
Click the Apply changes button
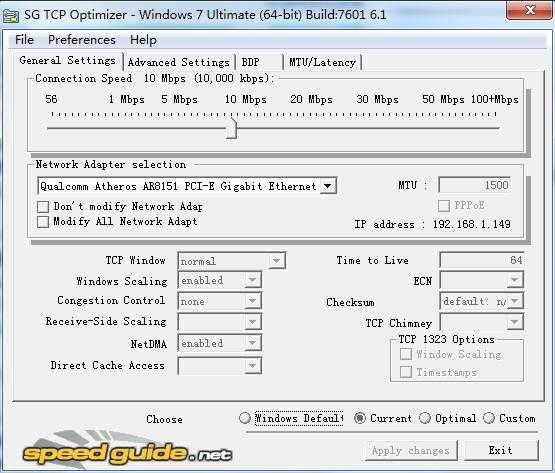(x=411, y=451)
